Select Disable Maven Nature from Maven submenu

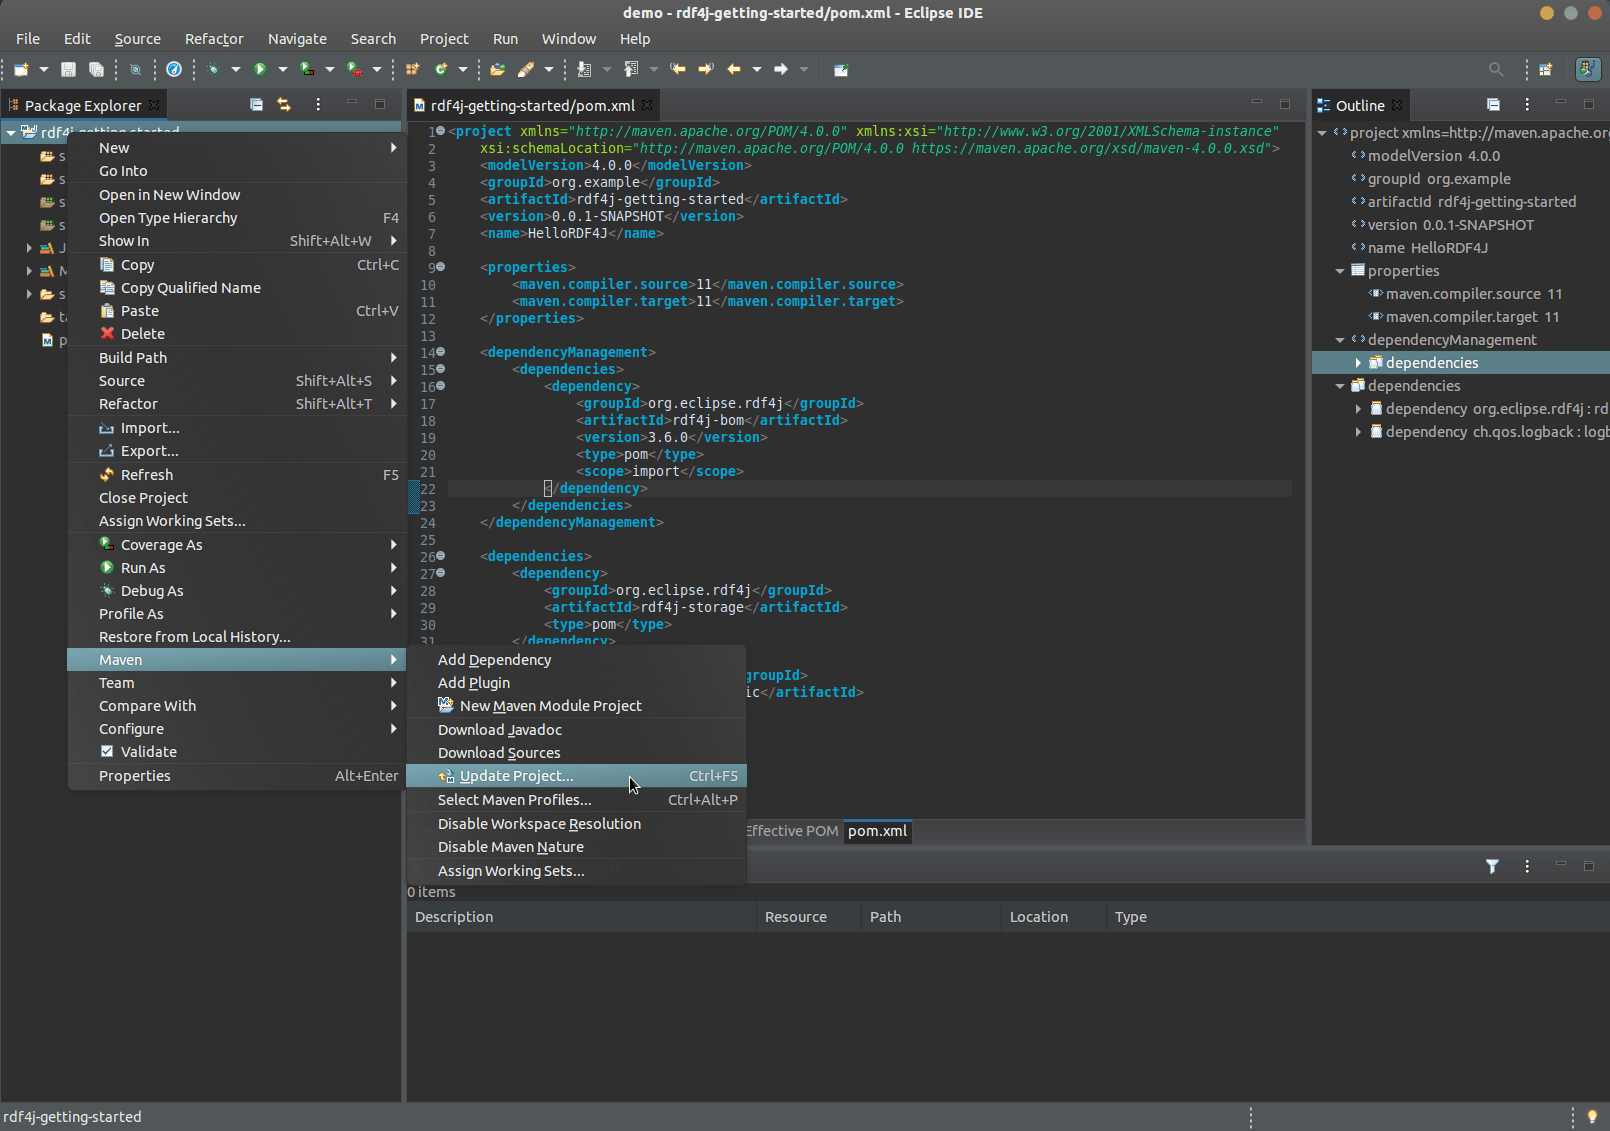[x=511, y=847]
